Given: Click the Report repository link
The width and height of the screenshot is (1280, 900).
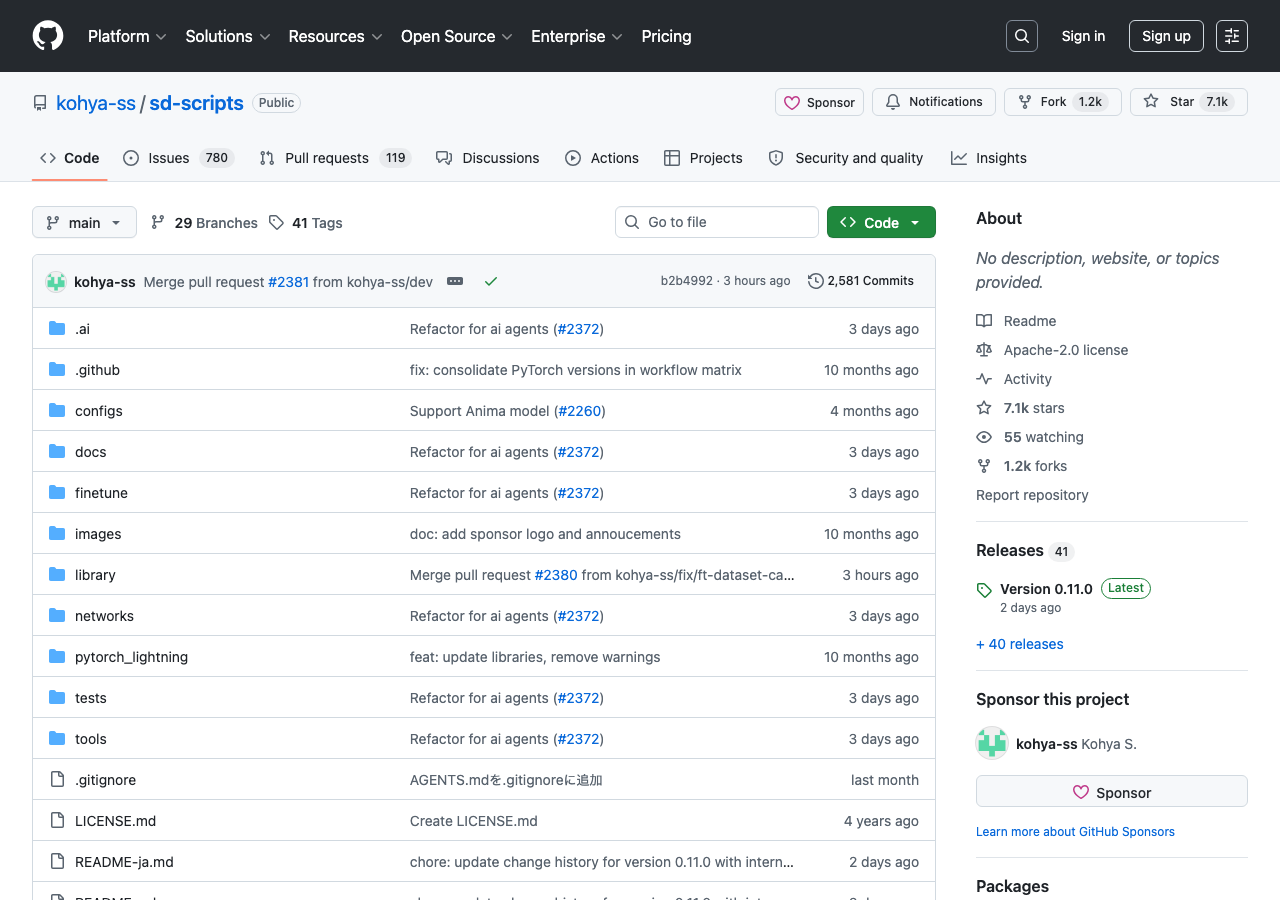Looking at the screenshot, I should (1032, 495).
